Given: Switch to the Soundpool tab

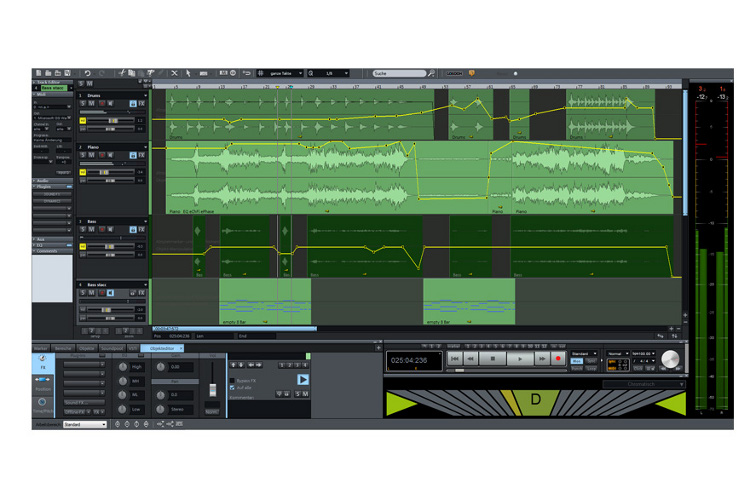Looking at the screenshot, I should point(112,349).
